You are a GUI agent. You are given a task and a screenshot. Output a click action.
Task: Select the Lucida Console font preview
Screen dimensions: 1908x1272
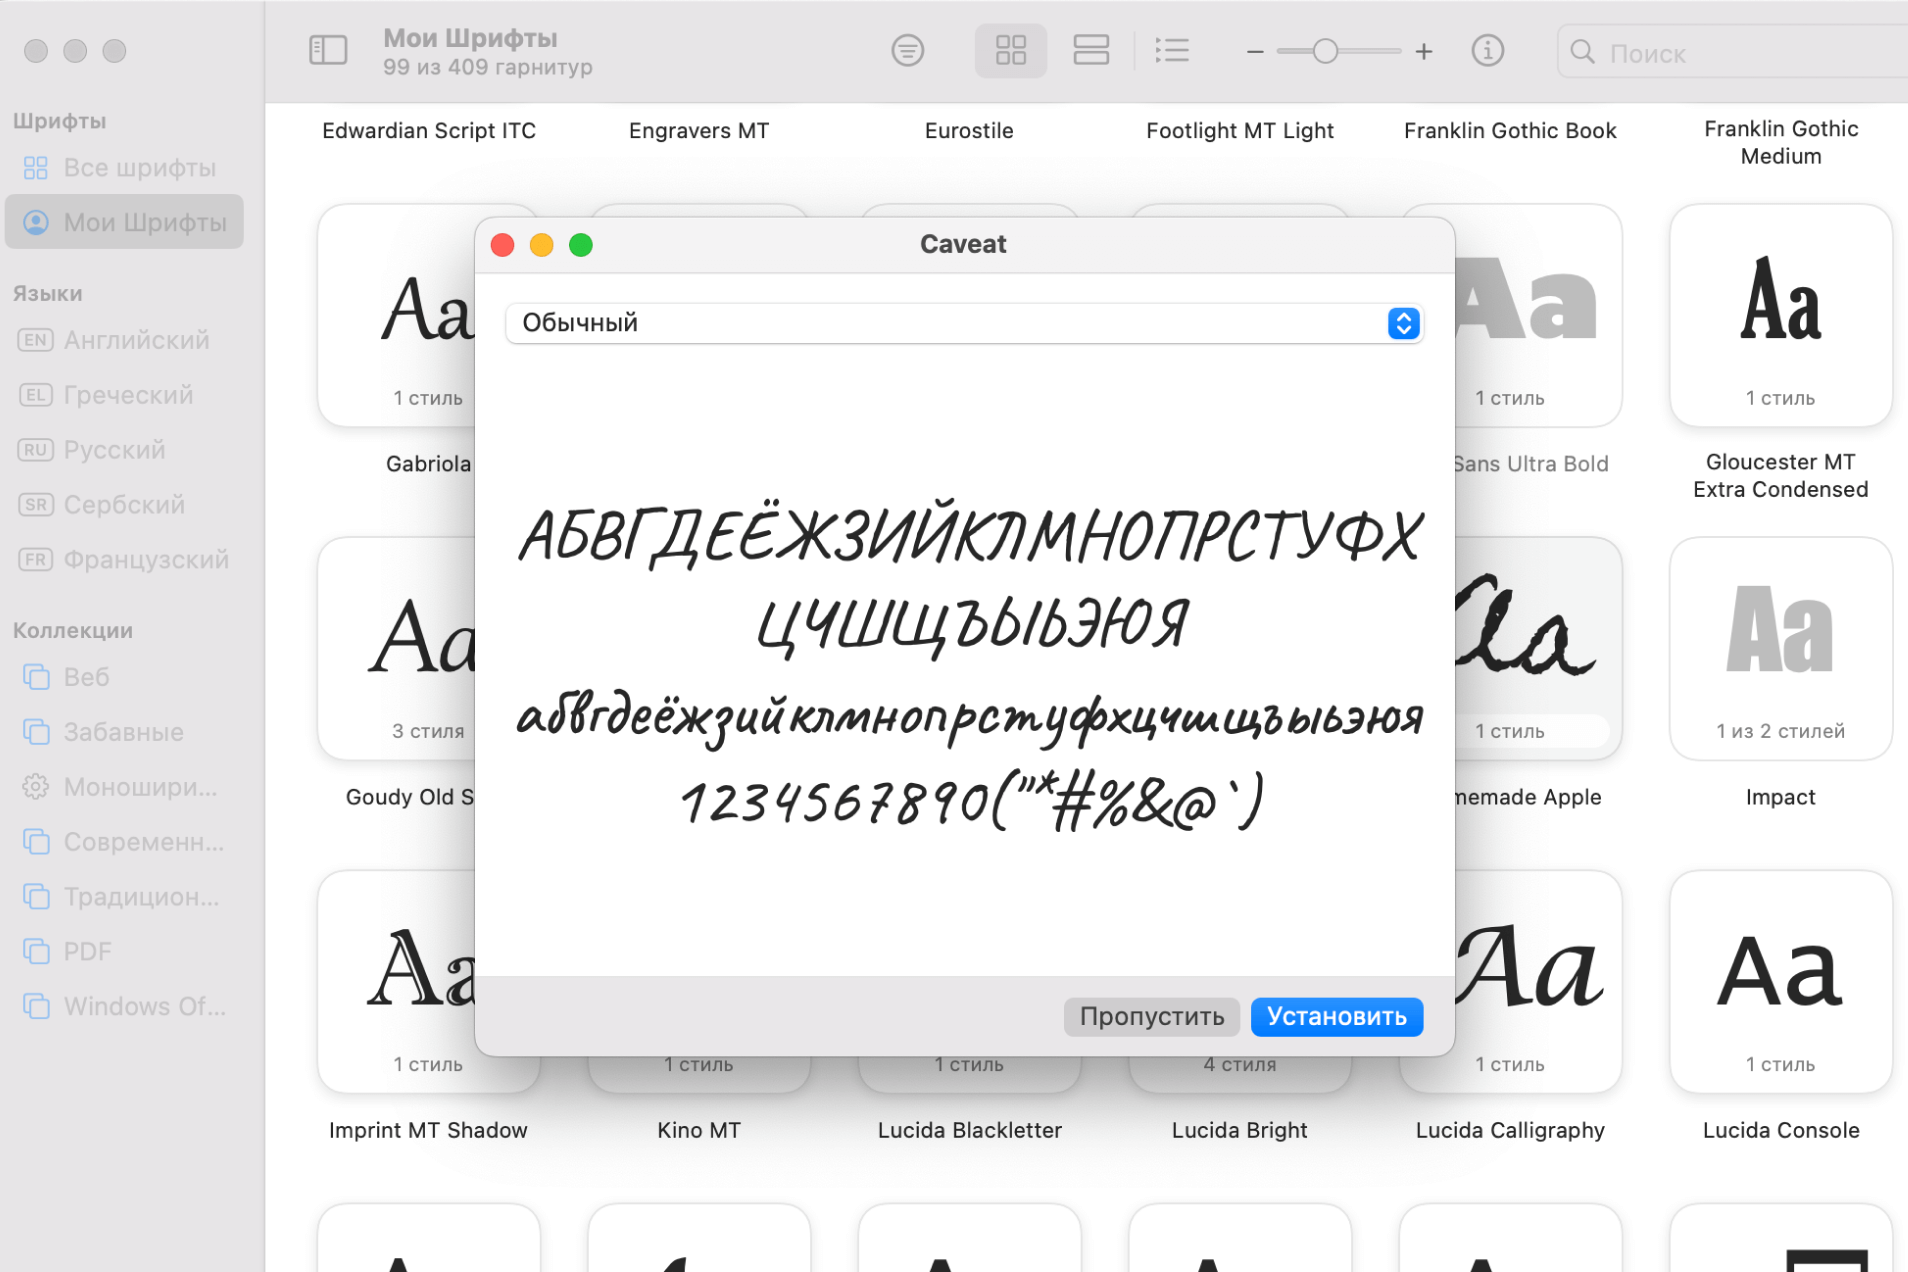[1780, 980]
